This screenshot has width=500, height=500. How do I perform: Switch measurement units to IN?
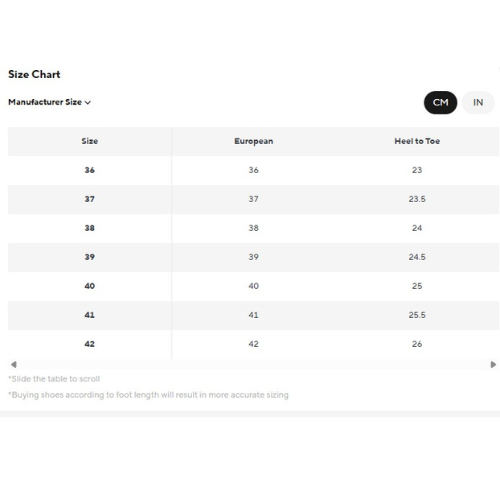click(478, 102)
